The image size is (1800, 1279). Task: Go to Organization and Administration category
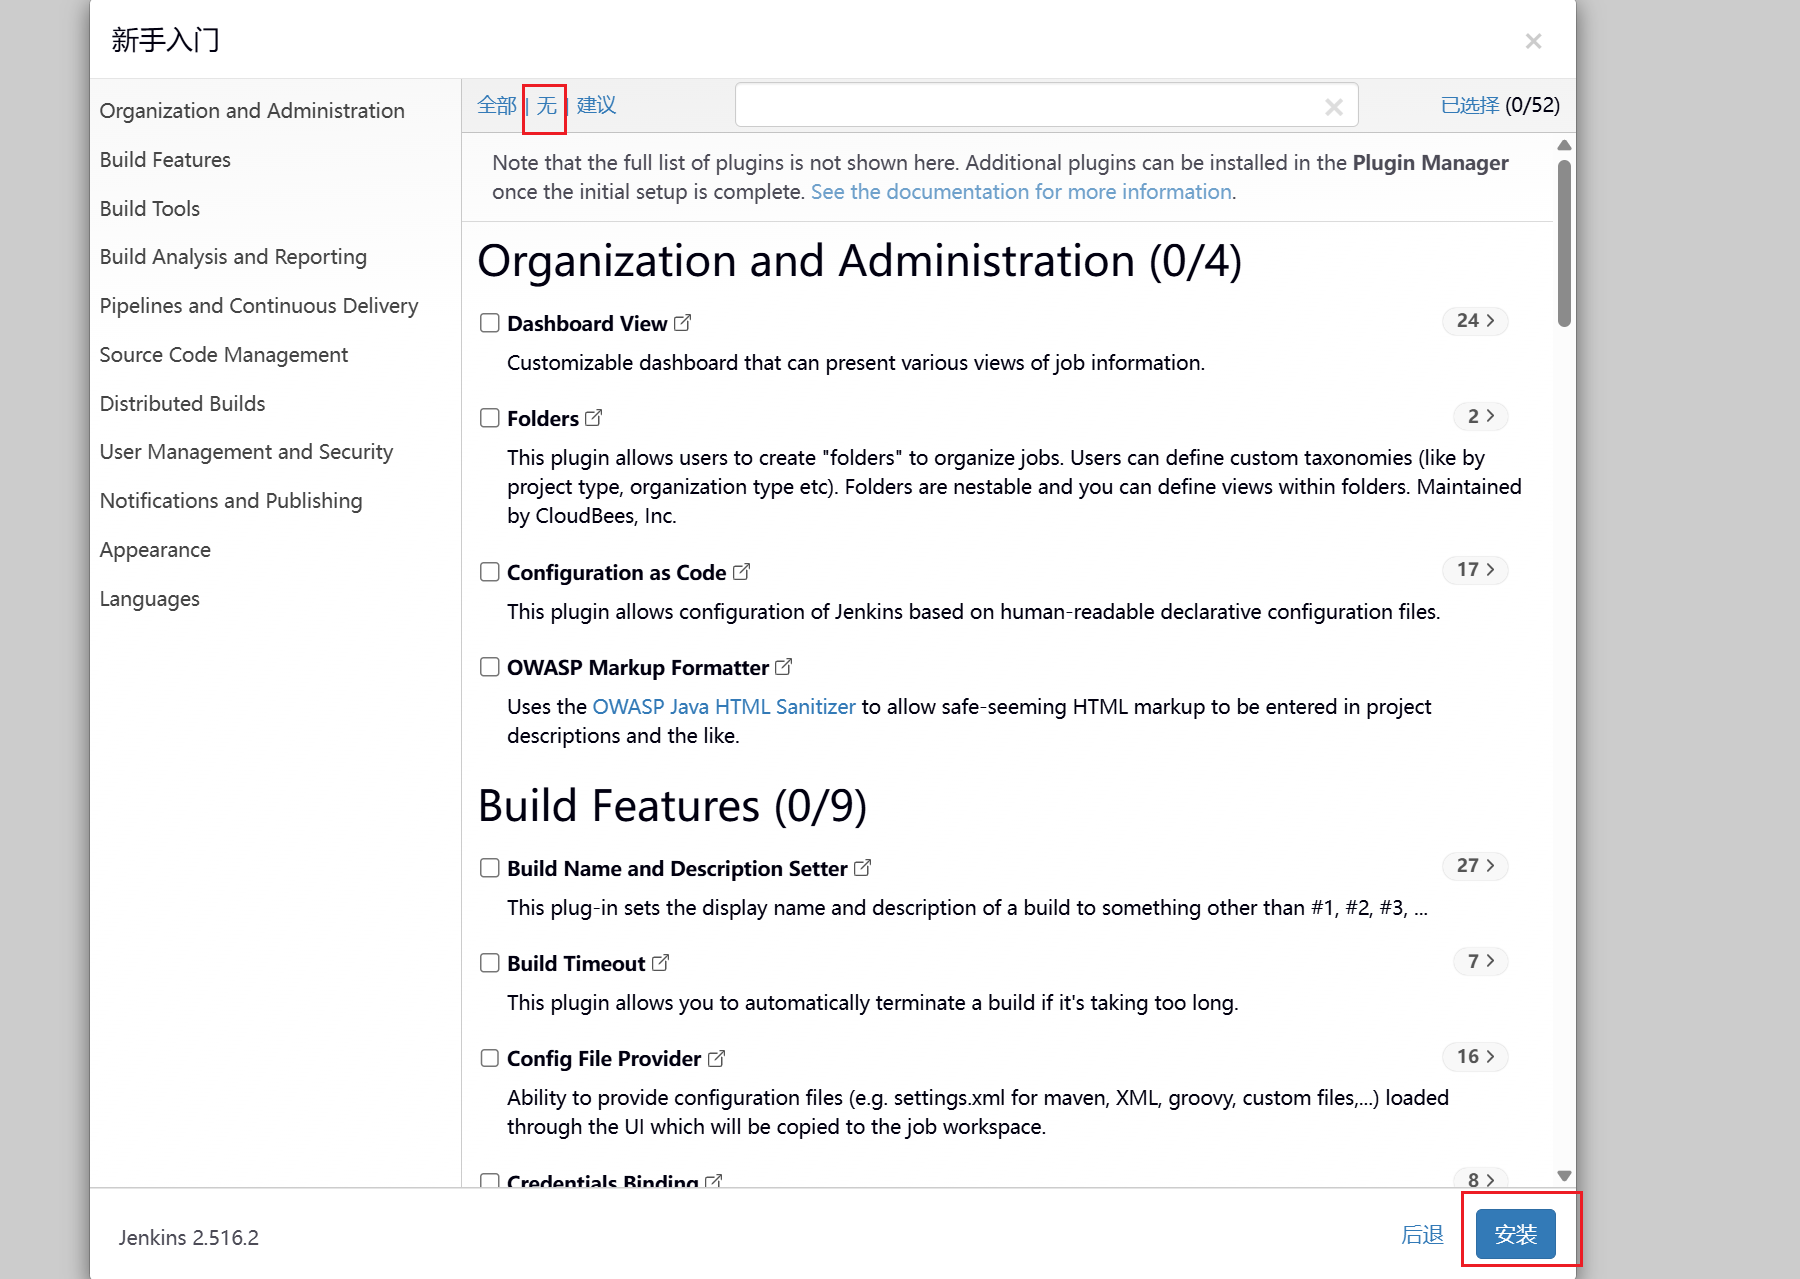click(x=252, y=111)
